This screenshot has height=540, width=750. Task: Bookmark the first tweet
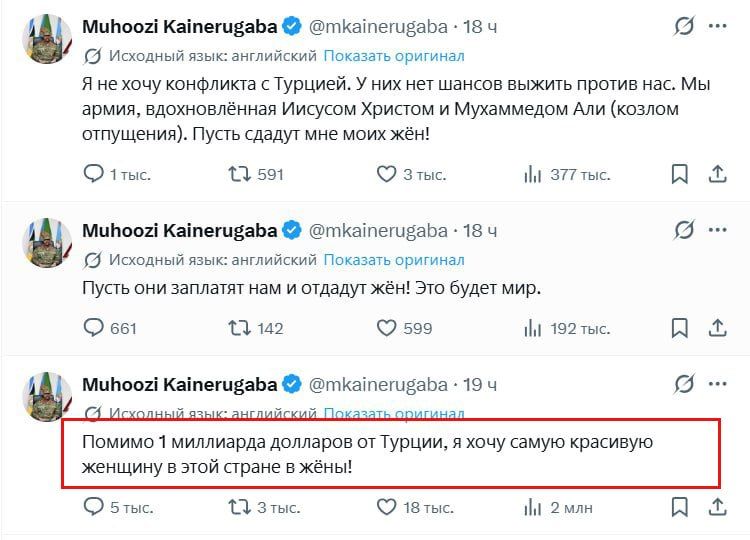[x=679, y=174]
